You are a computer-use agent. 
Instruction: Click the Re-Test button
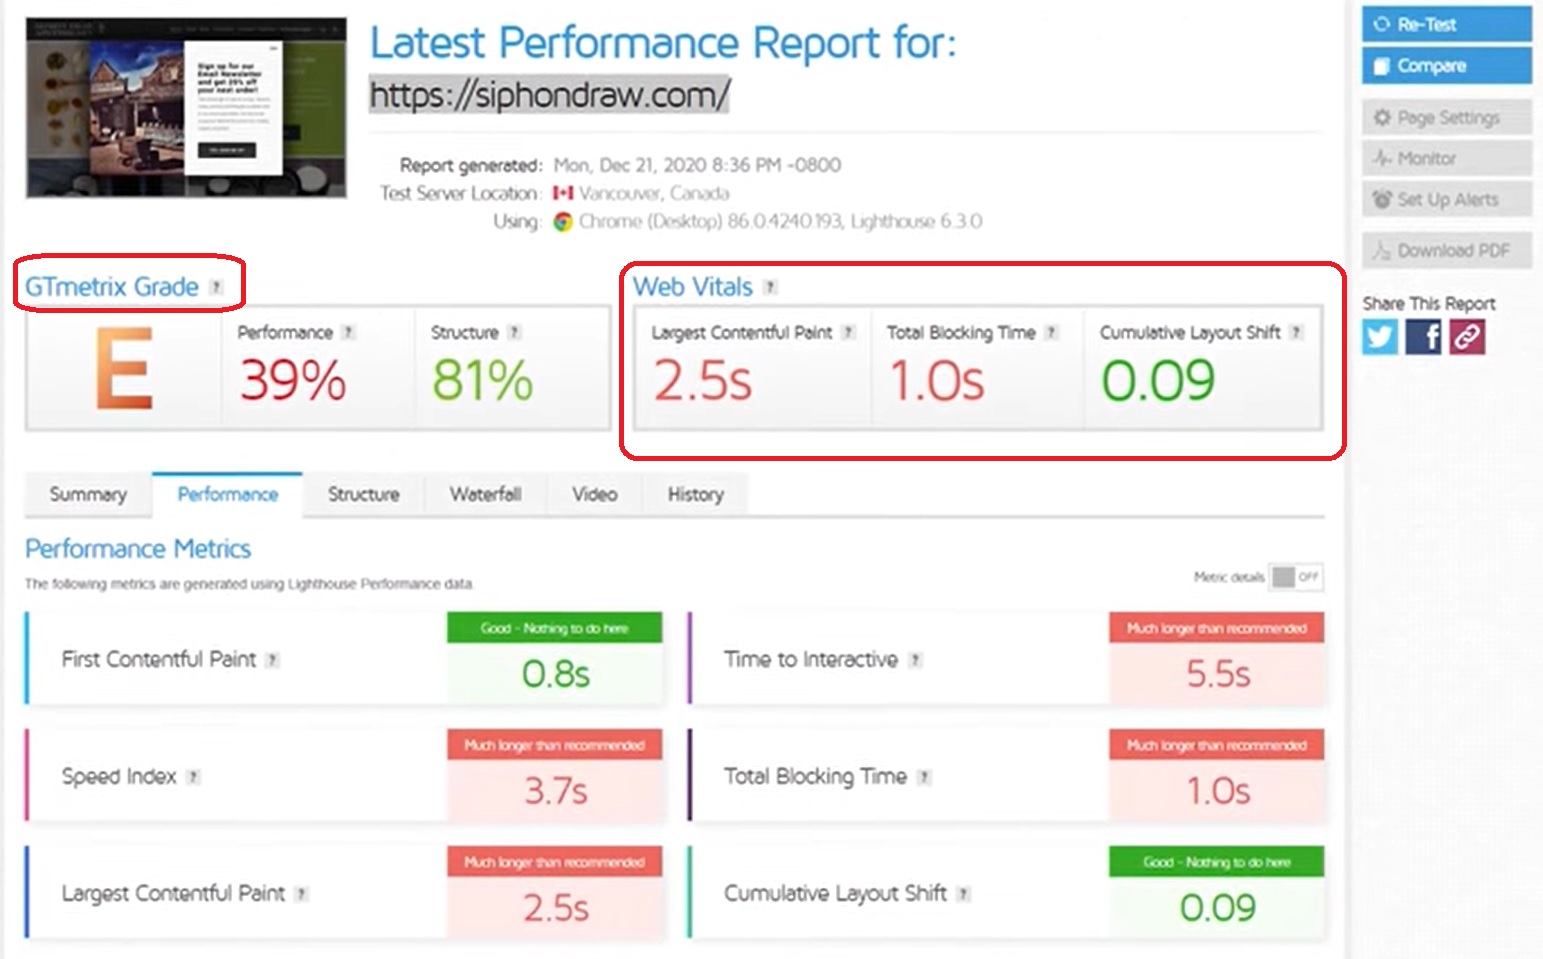[1446, 24]
